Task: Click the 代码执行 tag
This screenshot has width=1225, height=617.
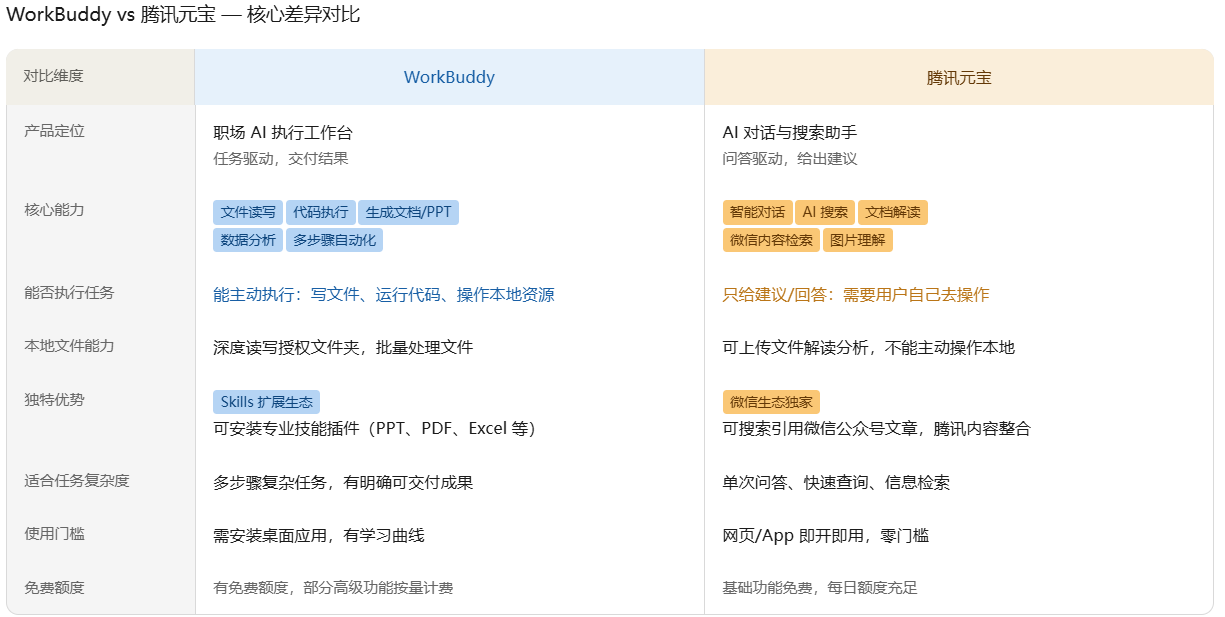Action: coord(321,212)
